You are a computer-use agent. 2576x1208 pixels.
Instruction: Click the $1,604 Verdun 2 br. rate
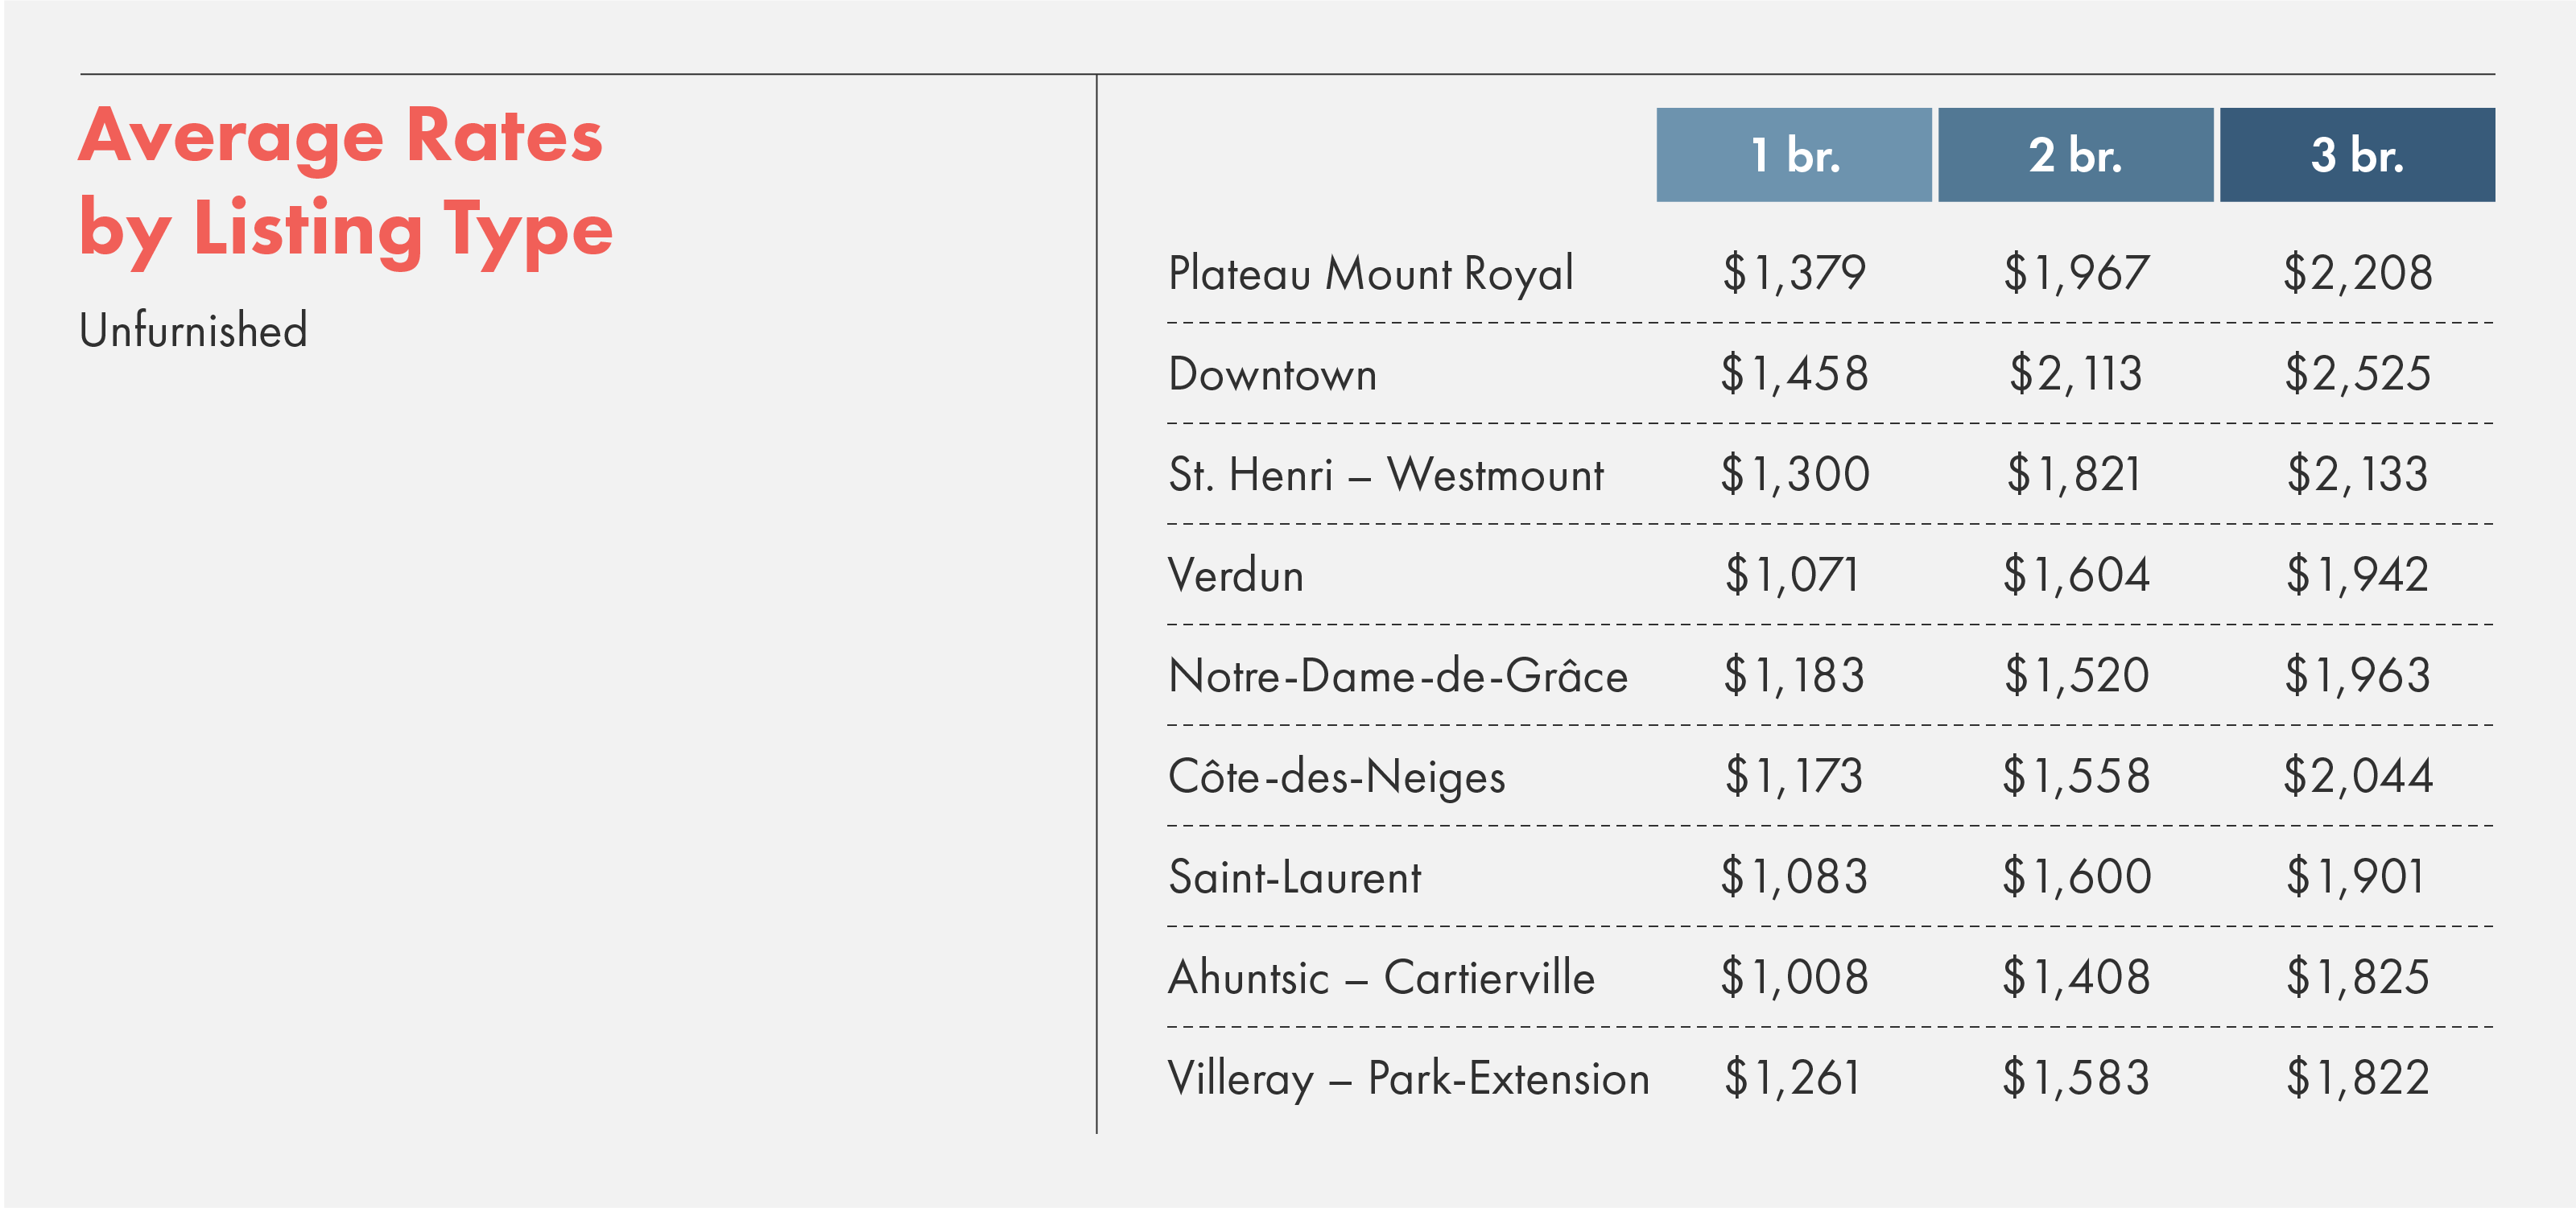click(2076, 575)
